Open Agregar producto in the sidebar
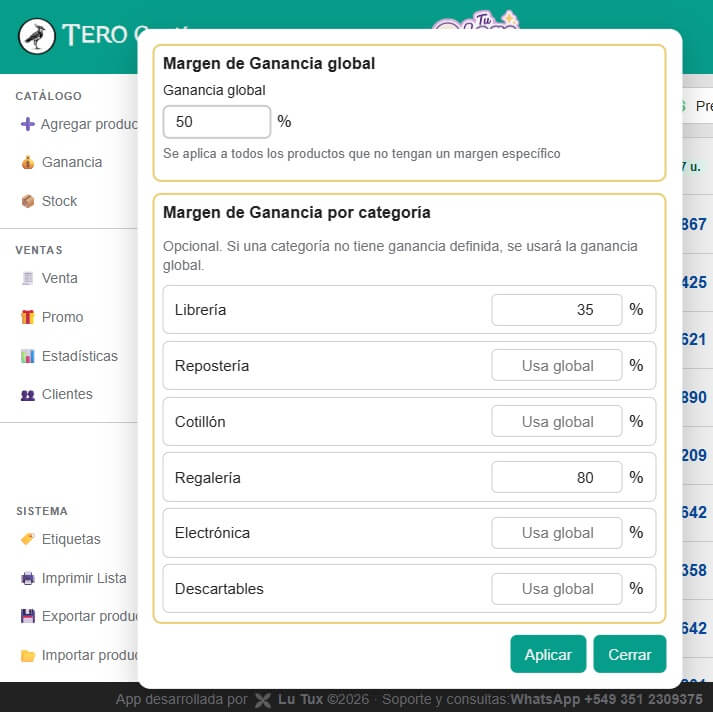 coord(79,124)
